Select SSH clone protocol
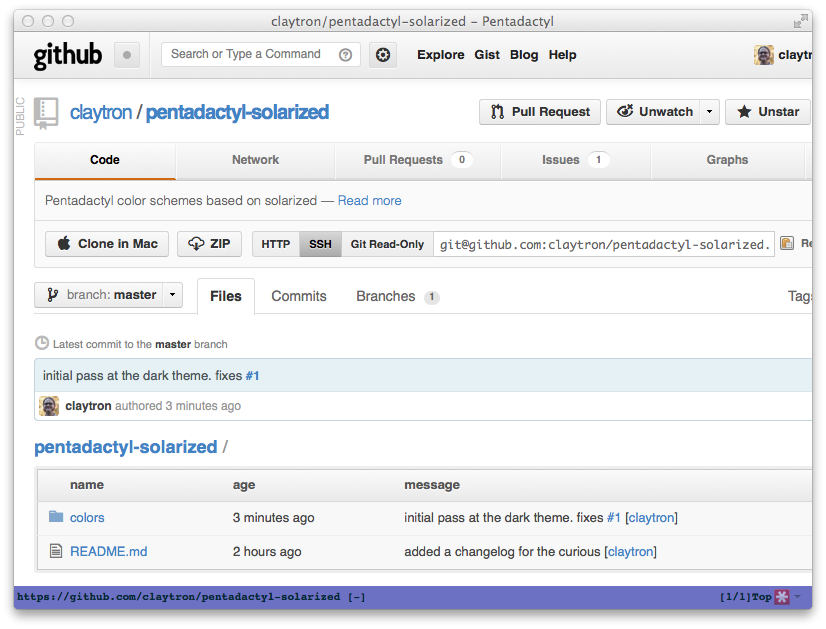This screenshot has height=629, width=826. click(320, 244)
